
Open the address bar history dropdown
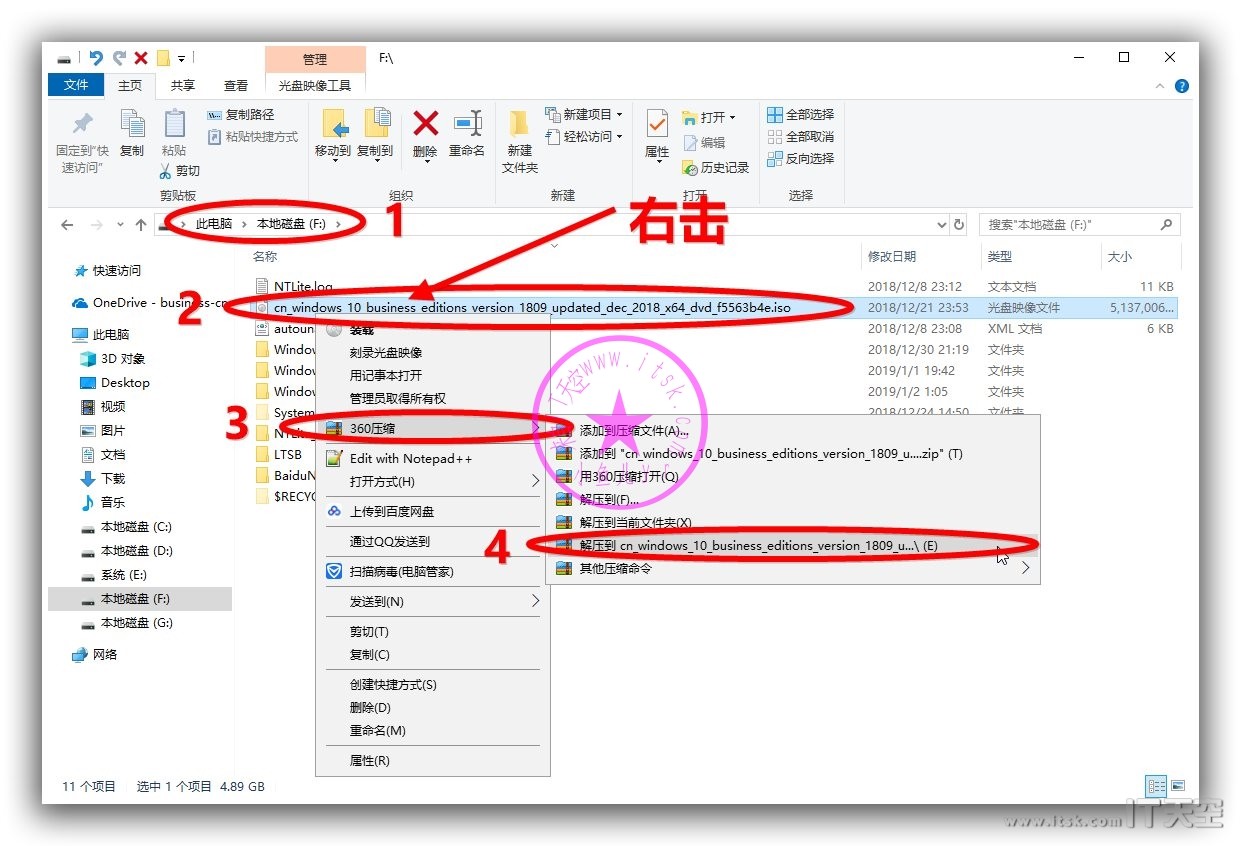[942, 225]
